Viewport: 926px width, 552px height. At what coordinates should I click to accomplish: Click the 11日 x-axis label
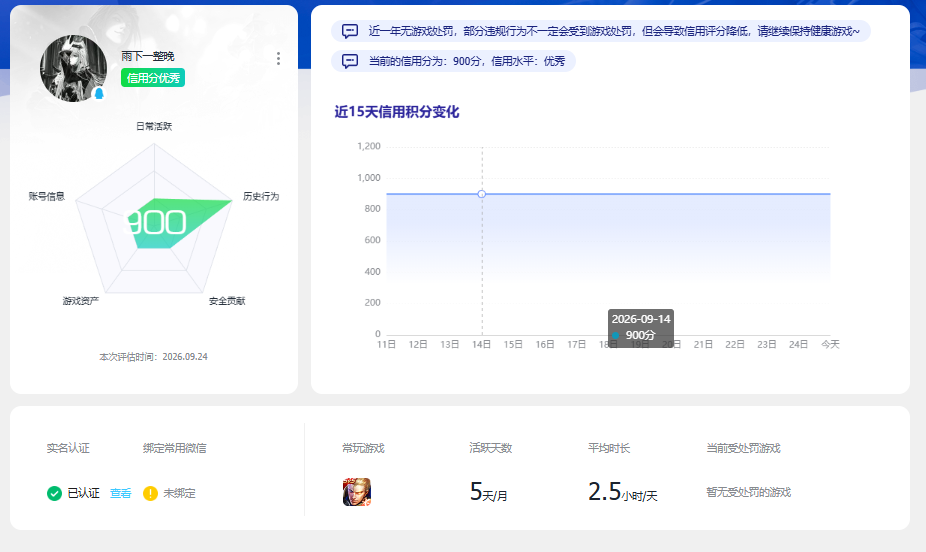pyautogui.click(x=386, y=344)
